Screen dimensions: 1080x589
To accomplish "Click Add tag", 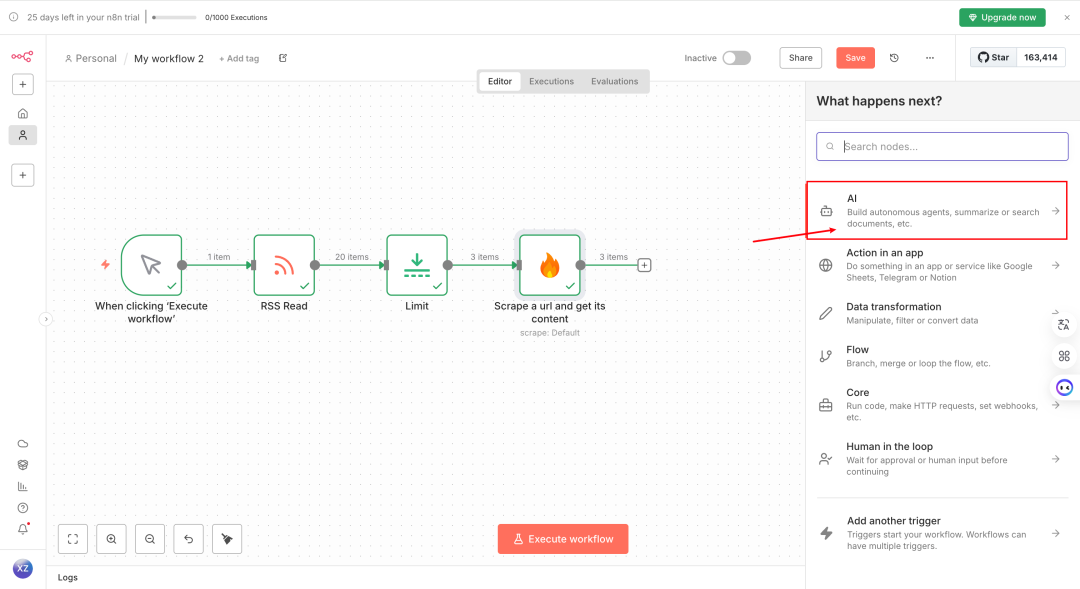I will click(239, 59).
